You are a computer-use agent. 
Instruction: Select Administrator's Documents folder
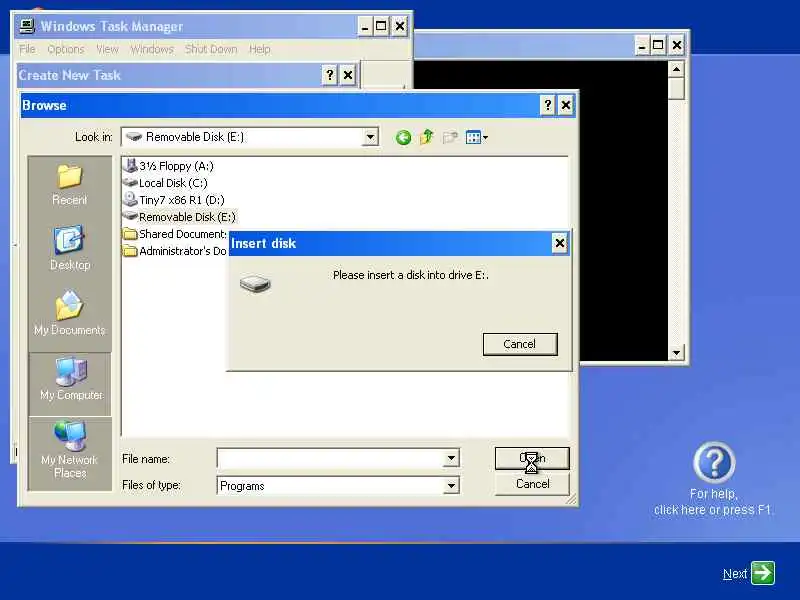[x=175, y=251]
